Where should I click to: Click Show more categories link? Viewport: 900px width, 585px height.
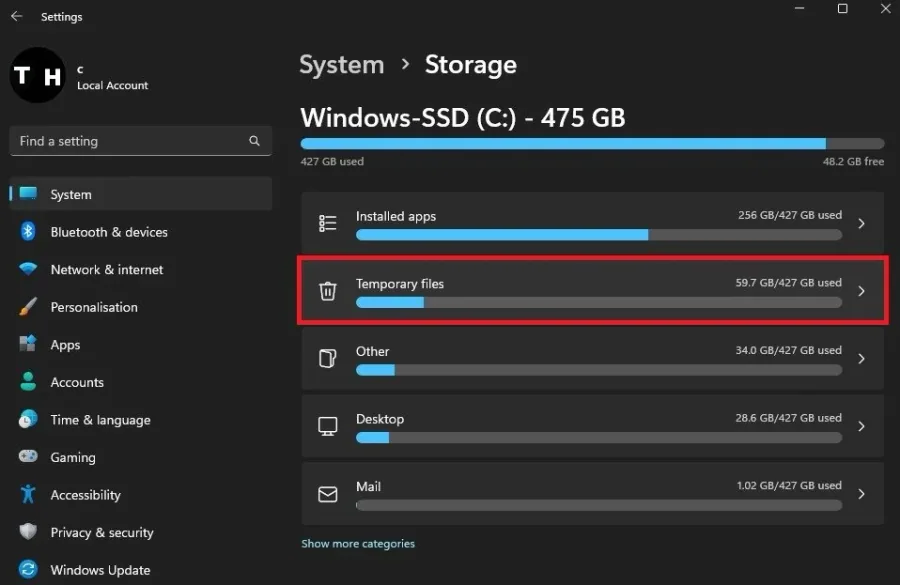point(358,544)
